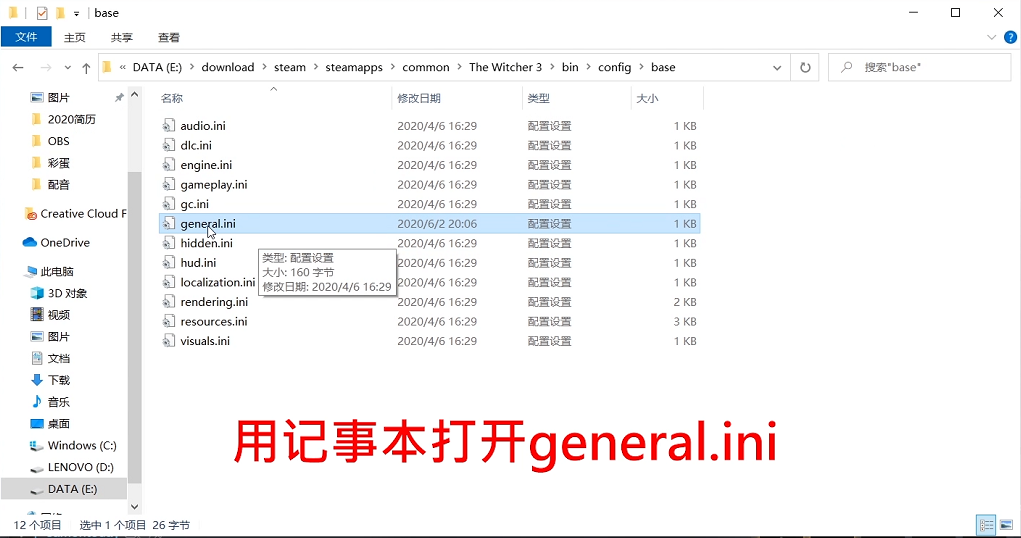Open the 查看 ribbon tab
1021x538 pixels.
click(x=169, y=38)
